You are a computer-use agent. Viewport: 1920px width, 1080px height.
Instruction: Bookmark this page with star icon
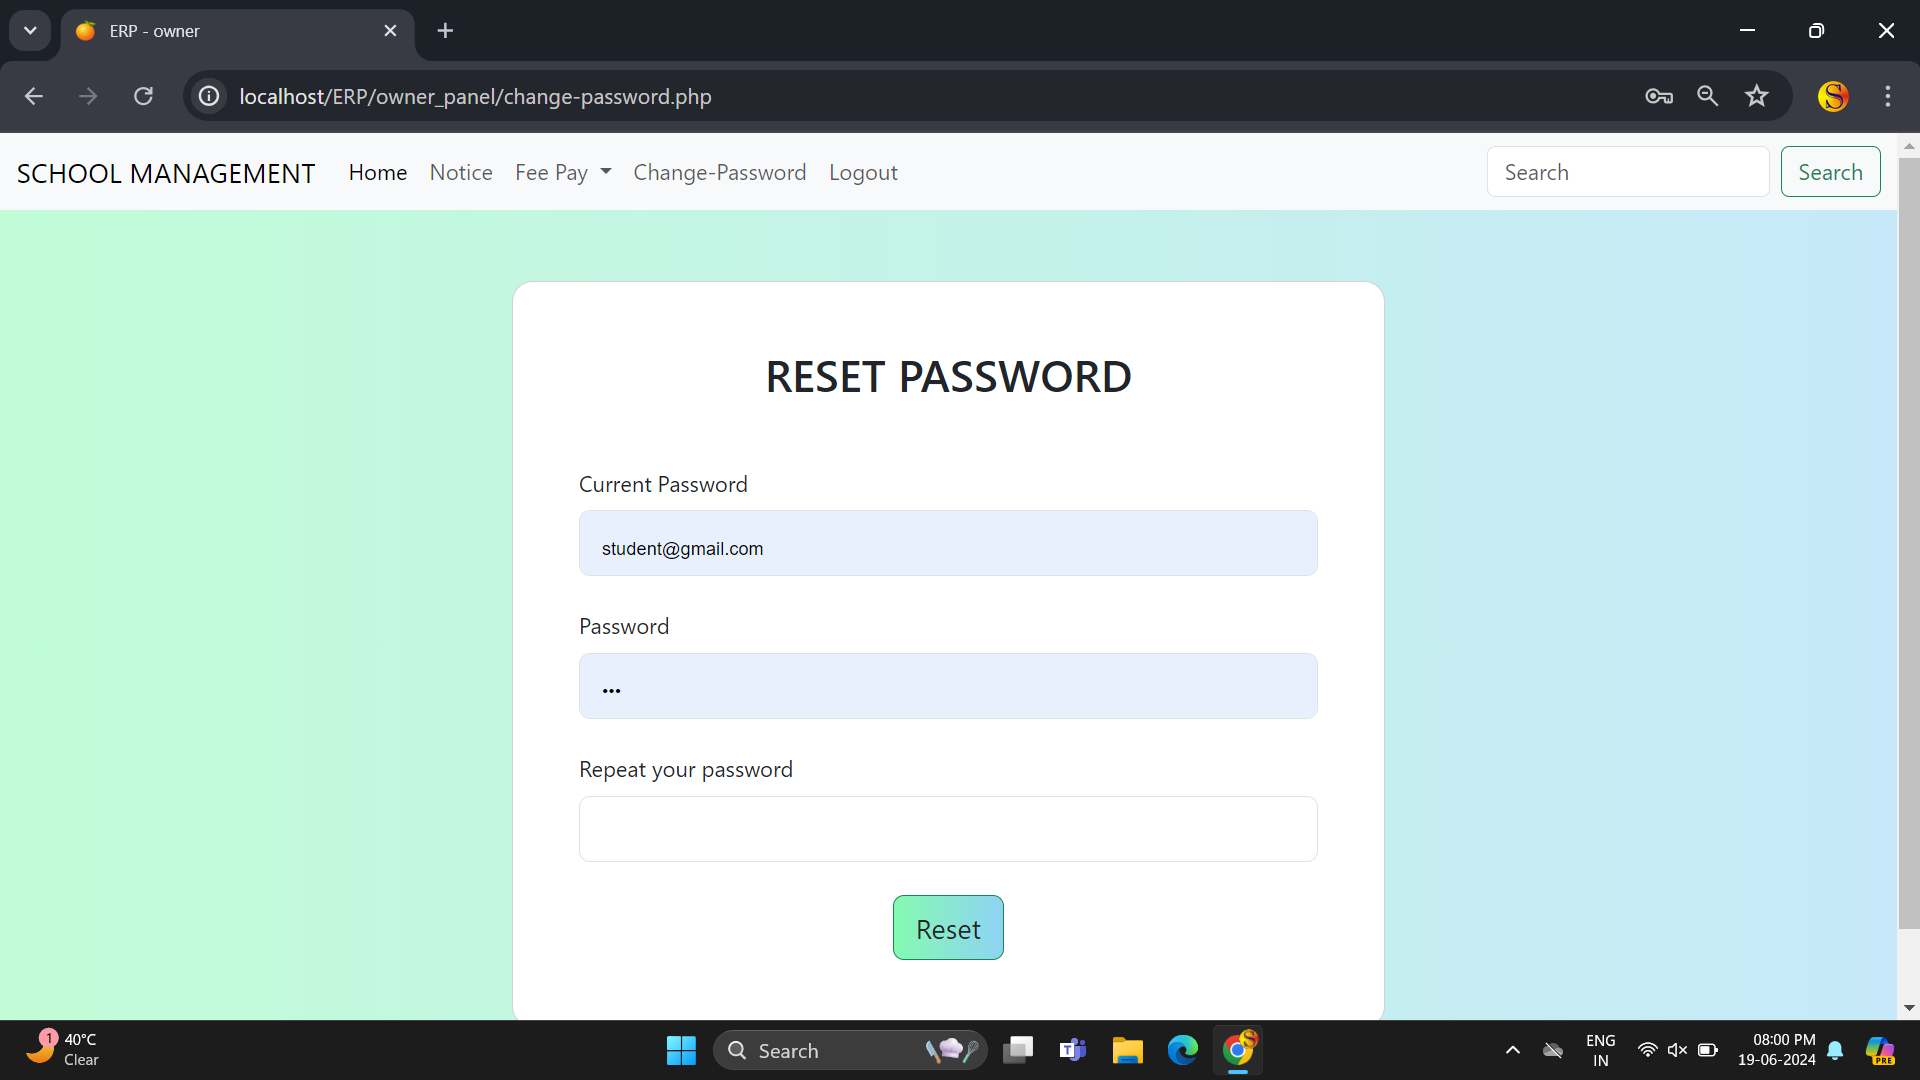[x=1757, y=96]
